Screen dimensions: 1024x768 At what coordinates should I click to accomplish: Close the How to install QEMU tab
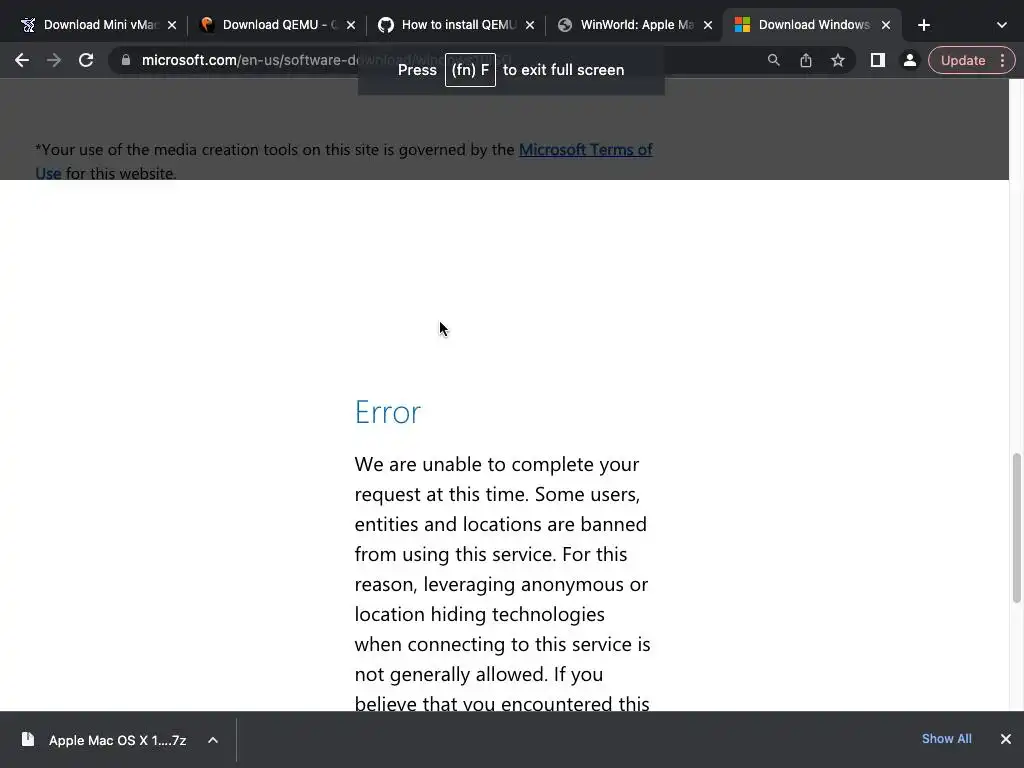click(530, 25)
